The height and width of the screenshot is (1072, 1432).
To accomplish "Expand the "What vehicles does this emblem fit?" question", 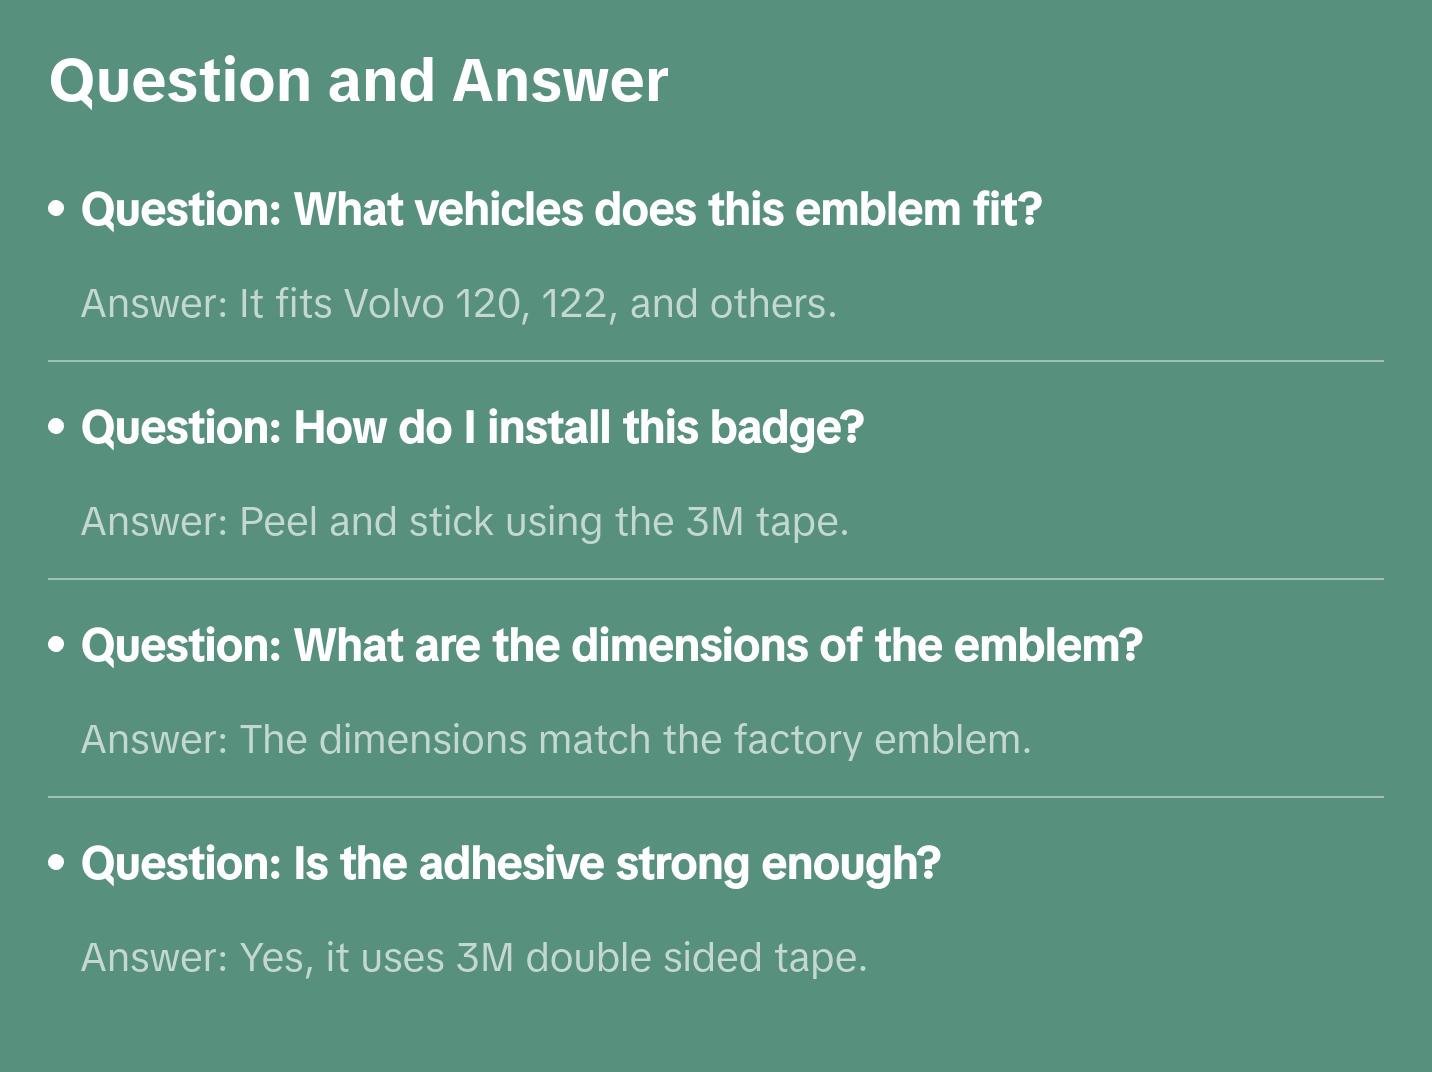I will (561, 210).
